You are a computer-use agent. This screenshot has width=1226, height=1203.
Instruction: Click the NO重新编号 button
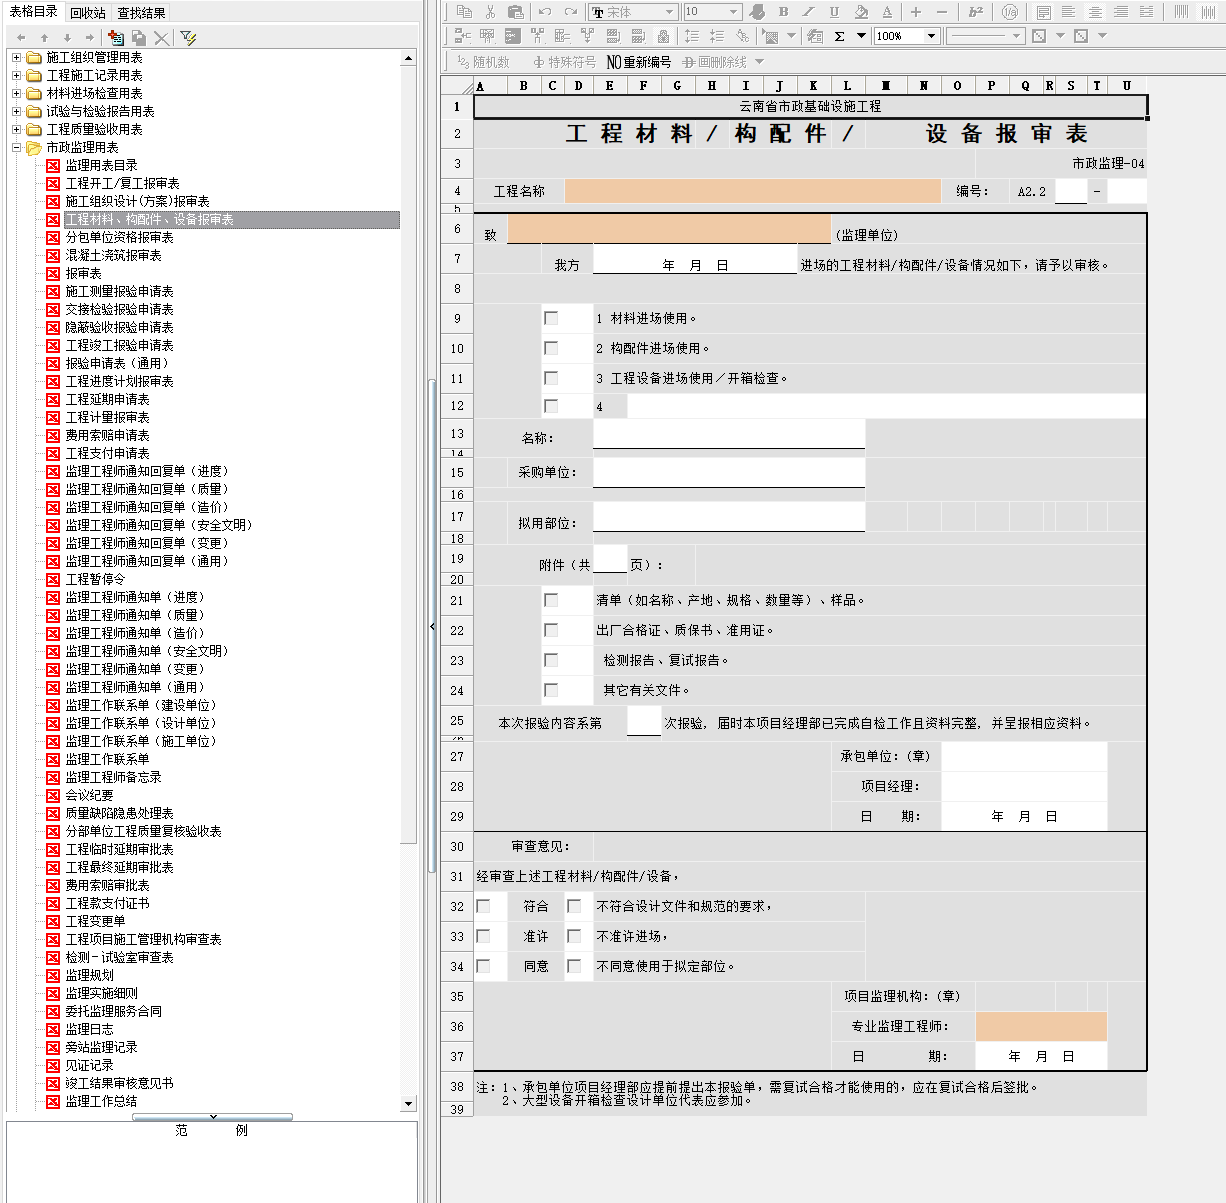point(638,62)
